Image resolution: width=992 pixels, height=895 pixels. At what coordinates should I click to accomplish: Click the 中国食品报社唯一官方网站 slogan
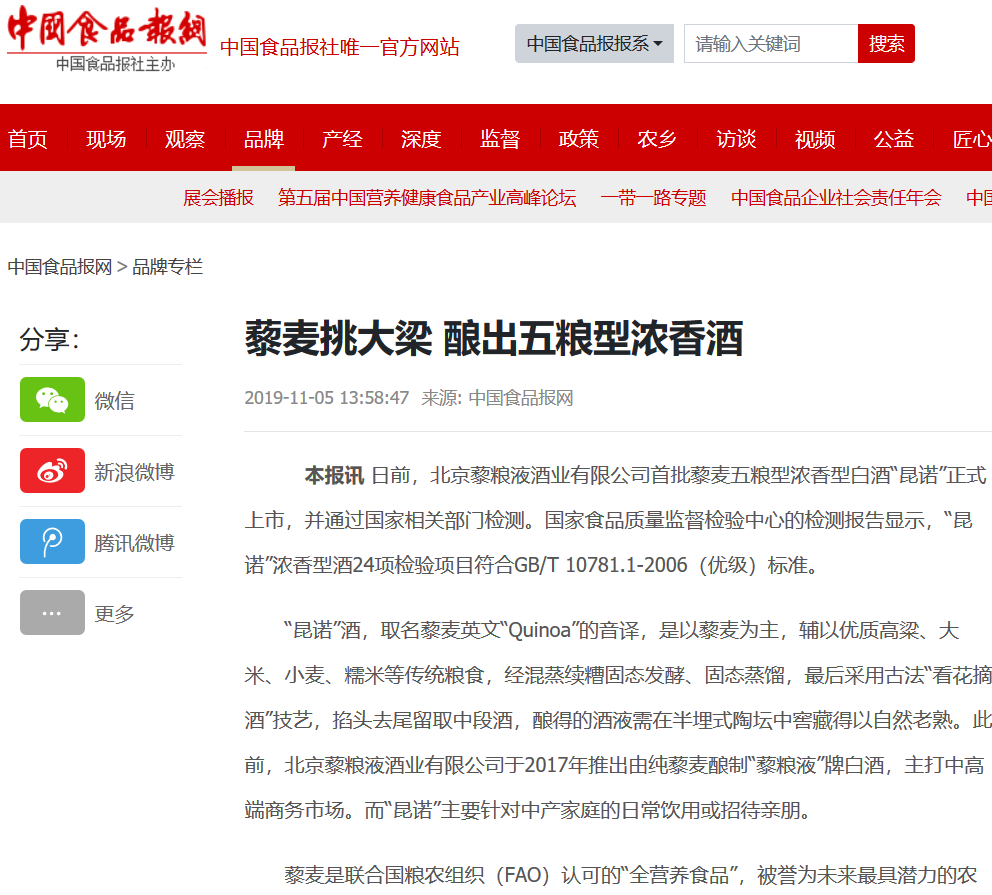coord(340,47)
